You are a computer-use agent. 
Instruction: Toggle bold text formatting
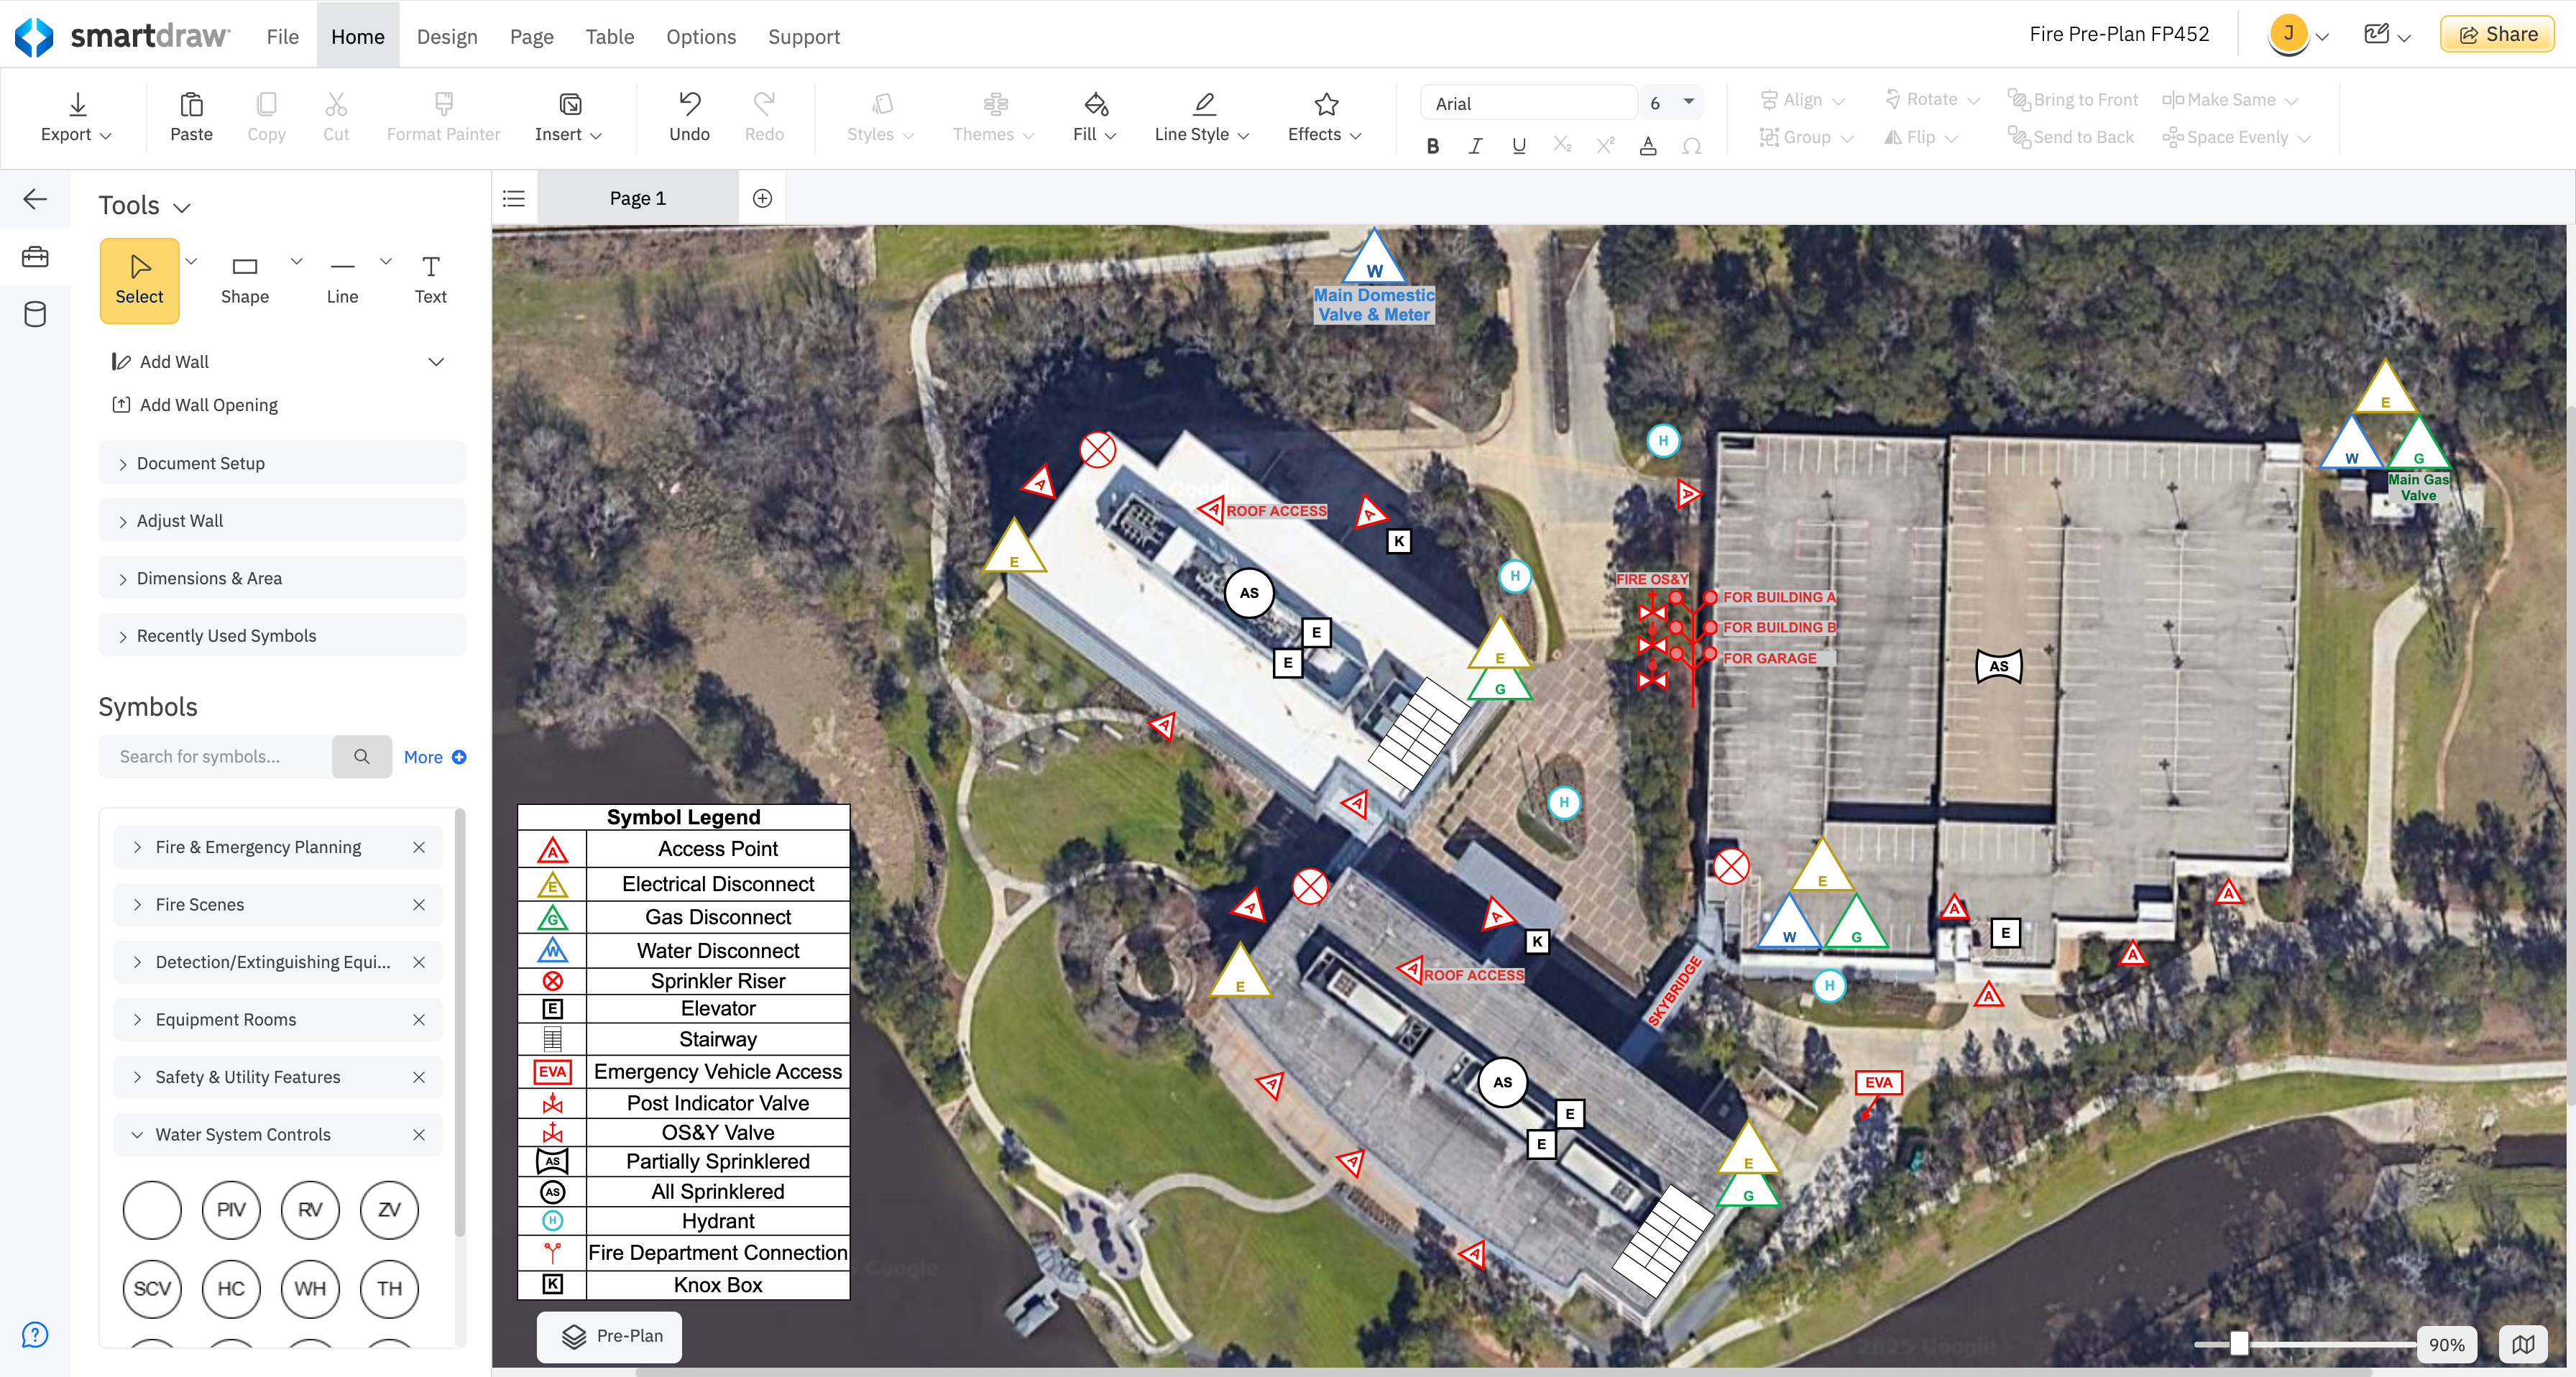pos(1432,146)
